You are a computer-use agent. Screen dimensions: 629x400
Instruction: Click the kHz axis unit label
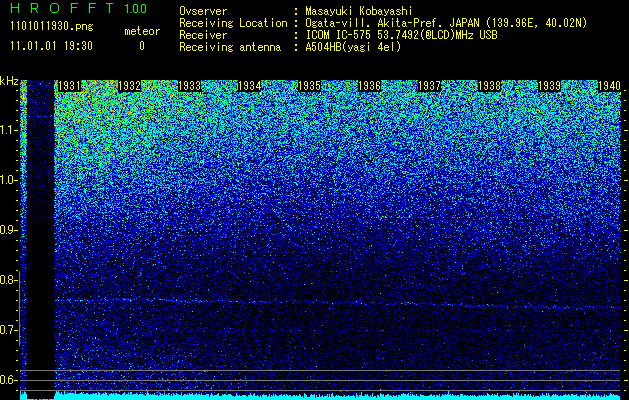point(9,81)
